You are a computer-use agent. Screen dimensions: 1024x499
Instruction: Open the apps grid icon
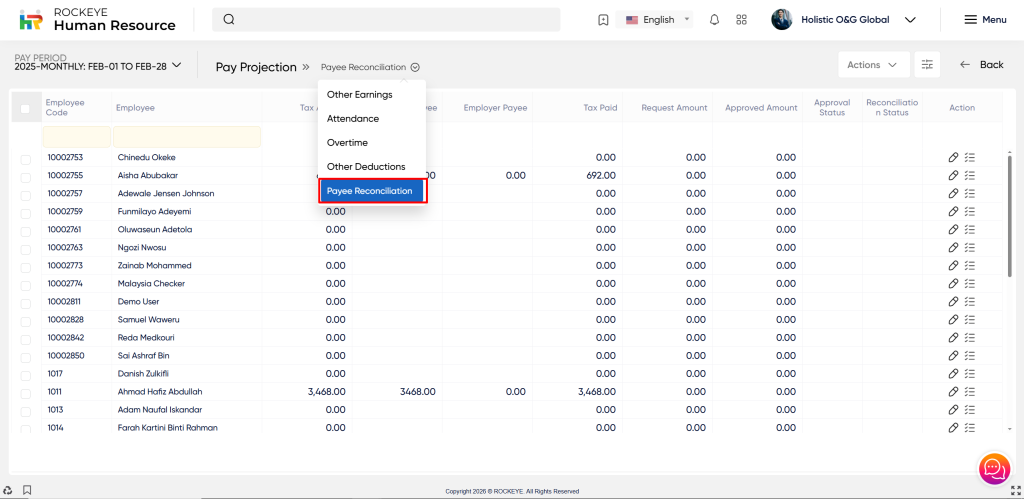point(741,20)
